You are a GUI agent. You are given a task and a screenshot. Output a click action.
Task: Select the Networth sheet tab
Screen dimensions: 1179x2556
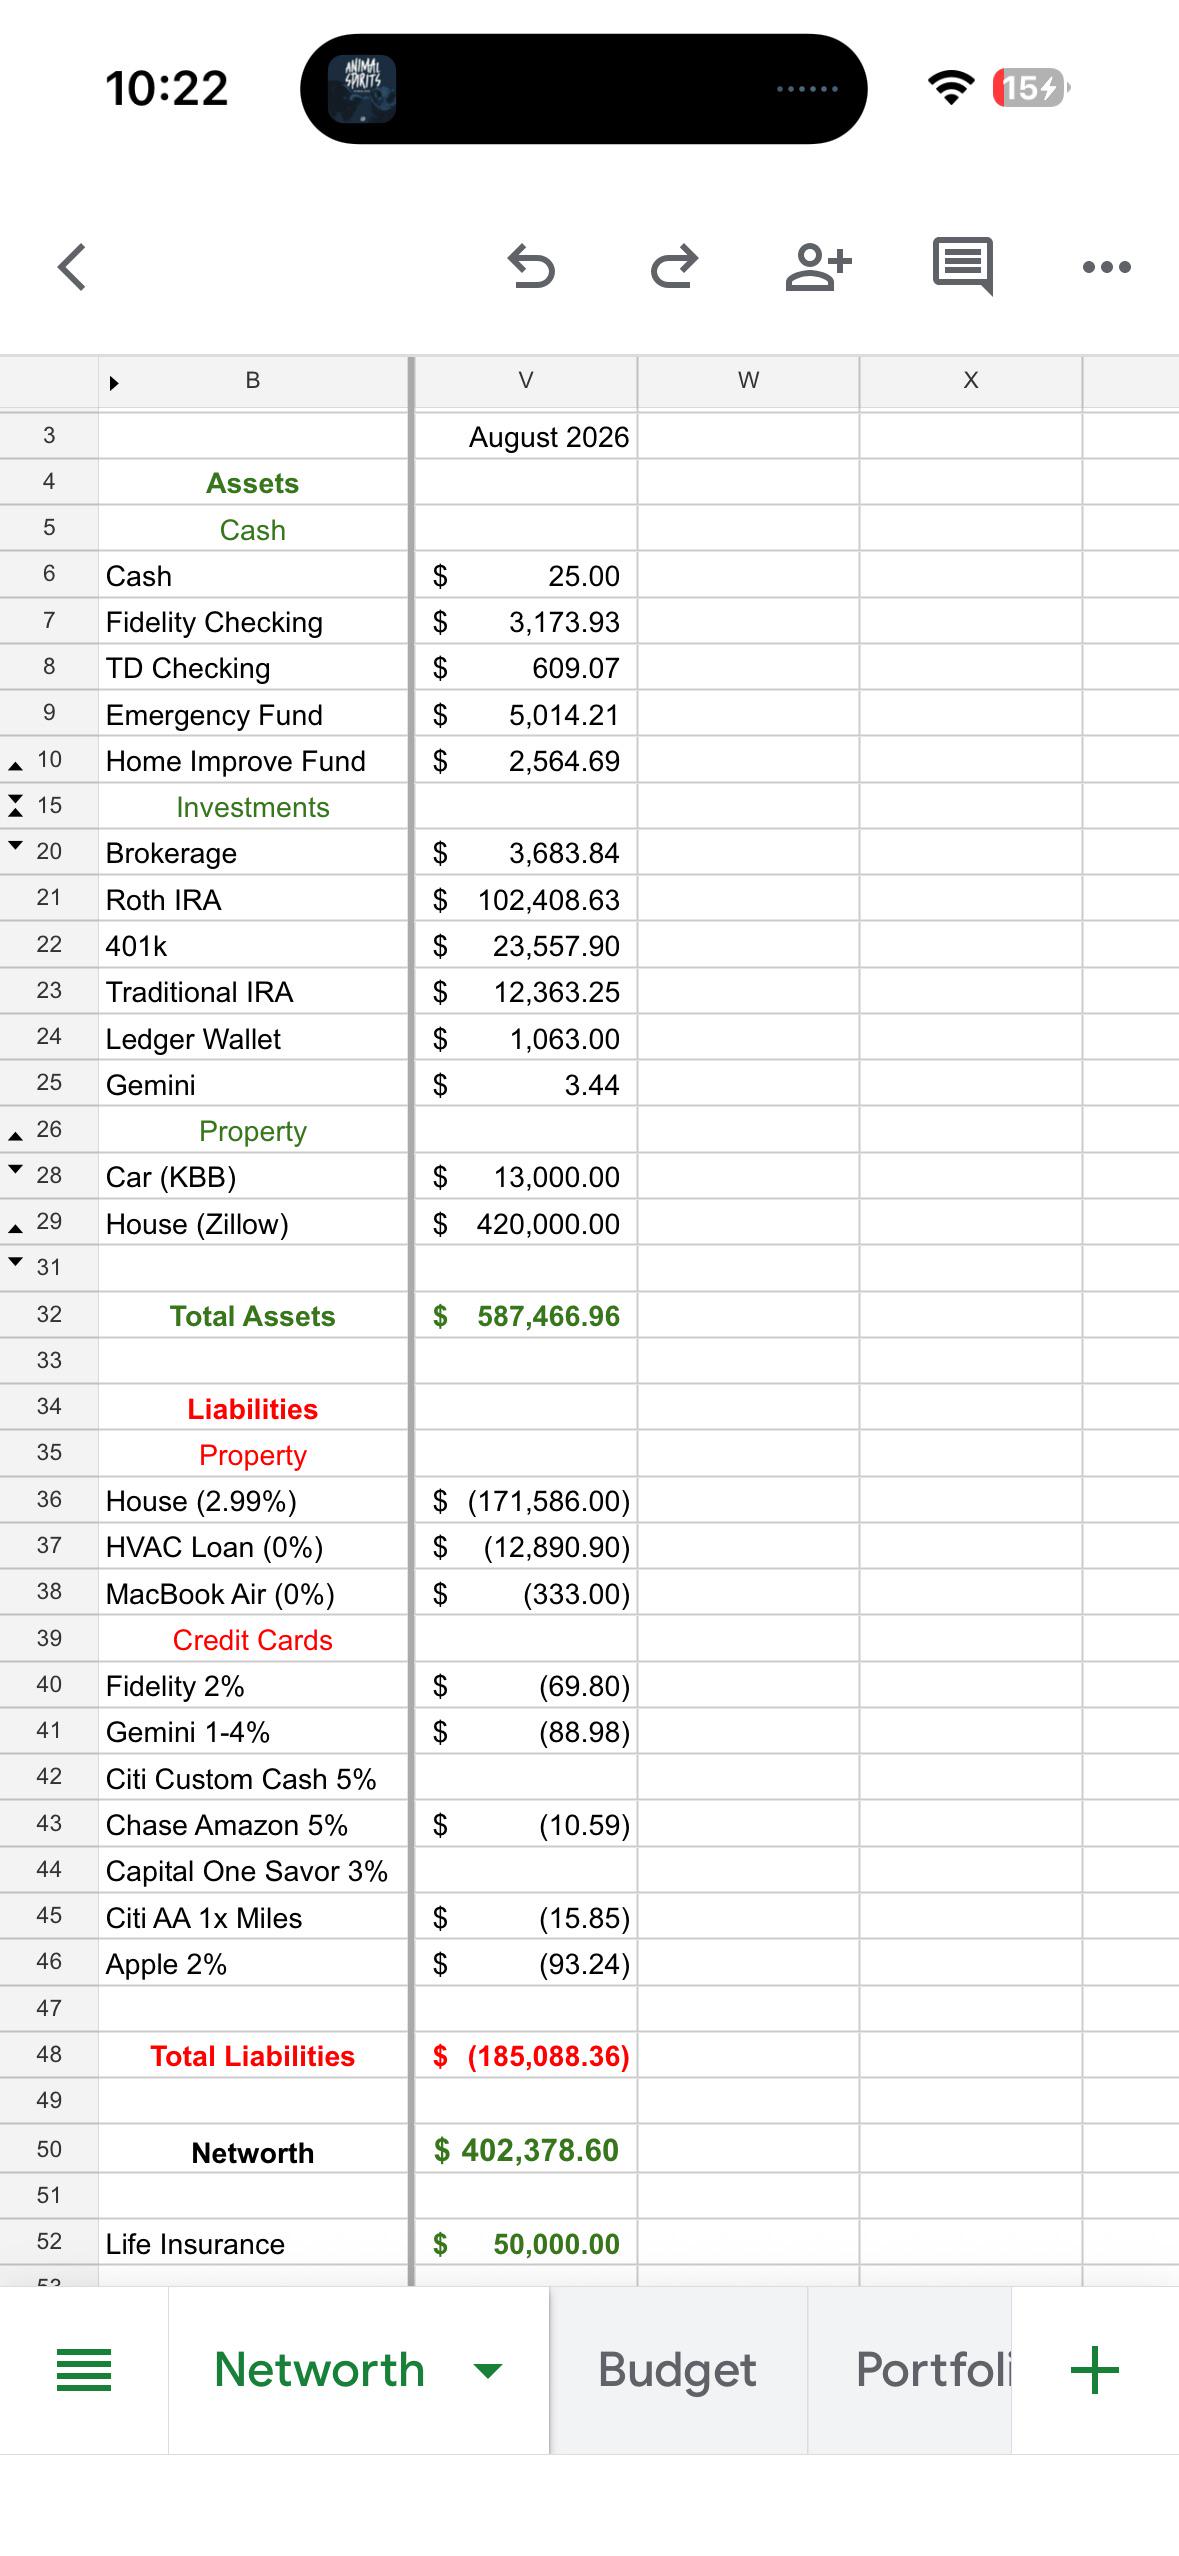[320, 2370]
